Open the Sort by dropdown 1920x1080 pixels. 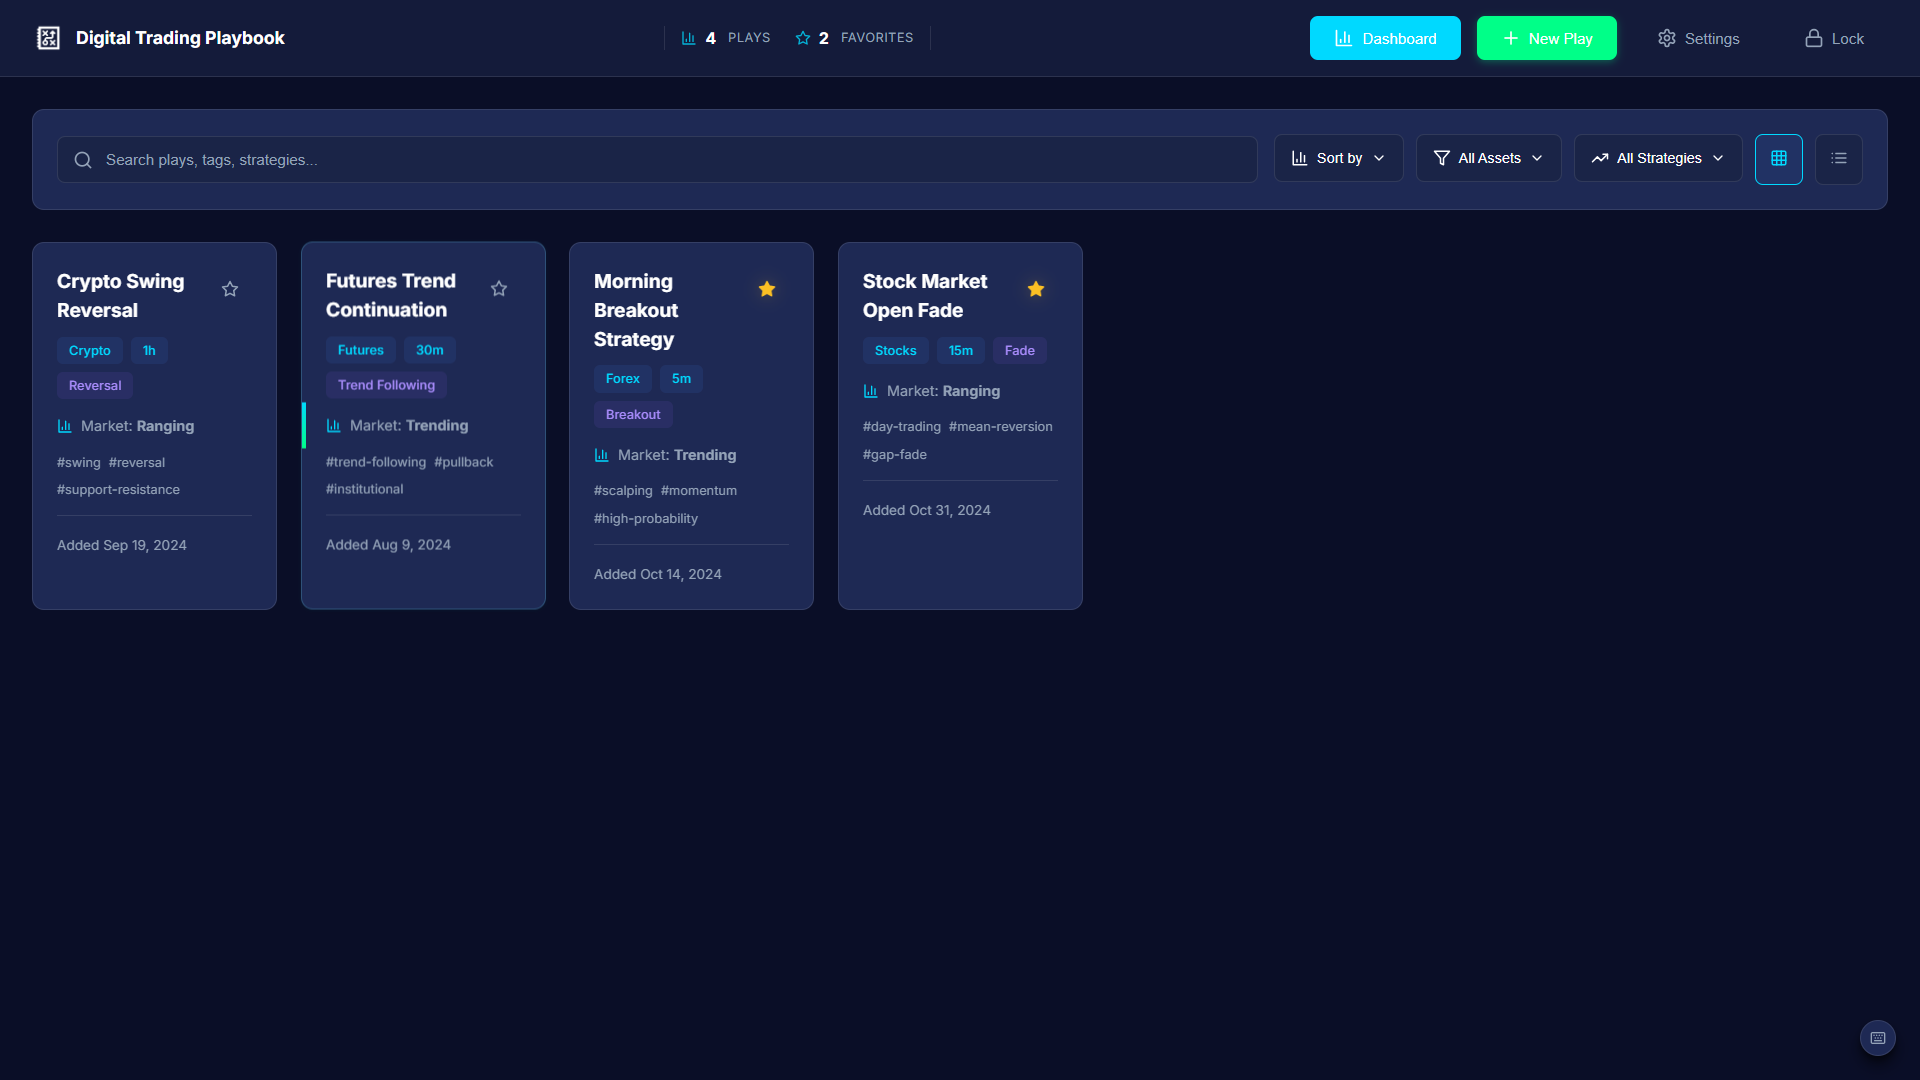(x=1338, y=158)
